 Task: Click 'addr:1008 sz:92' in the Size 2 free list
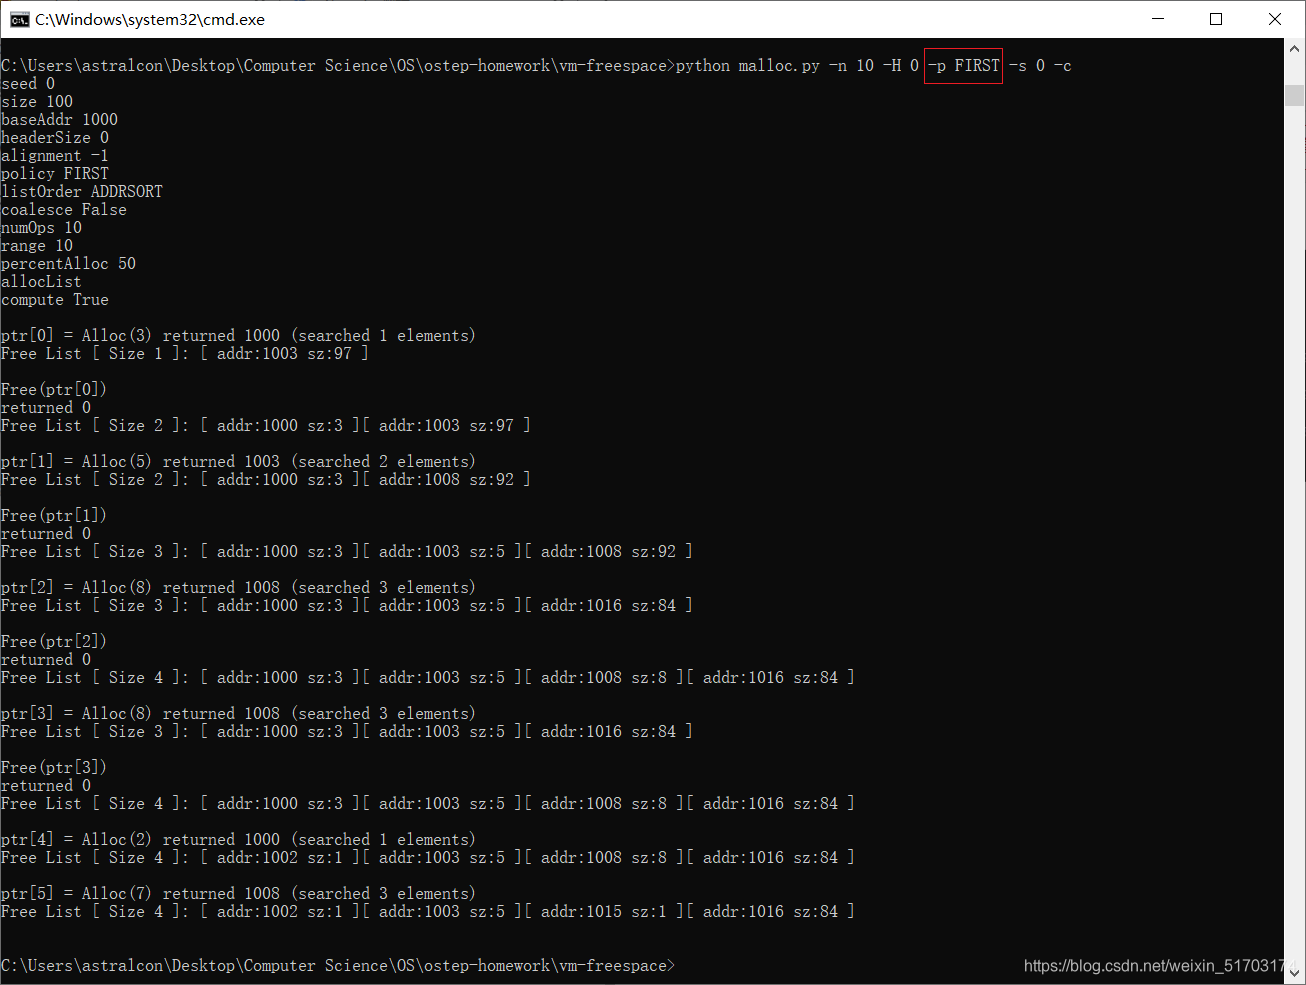coord(446,480)
